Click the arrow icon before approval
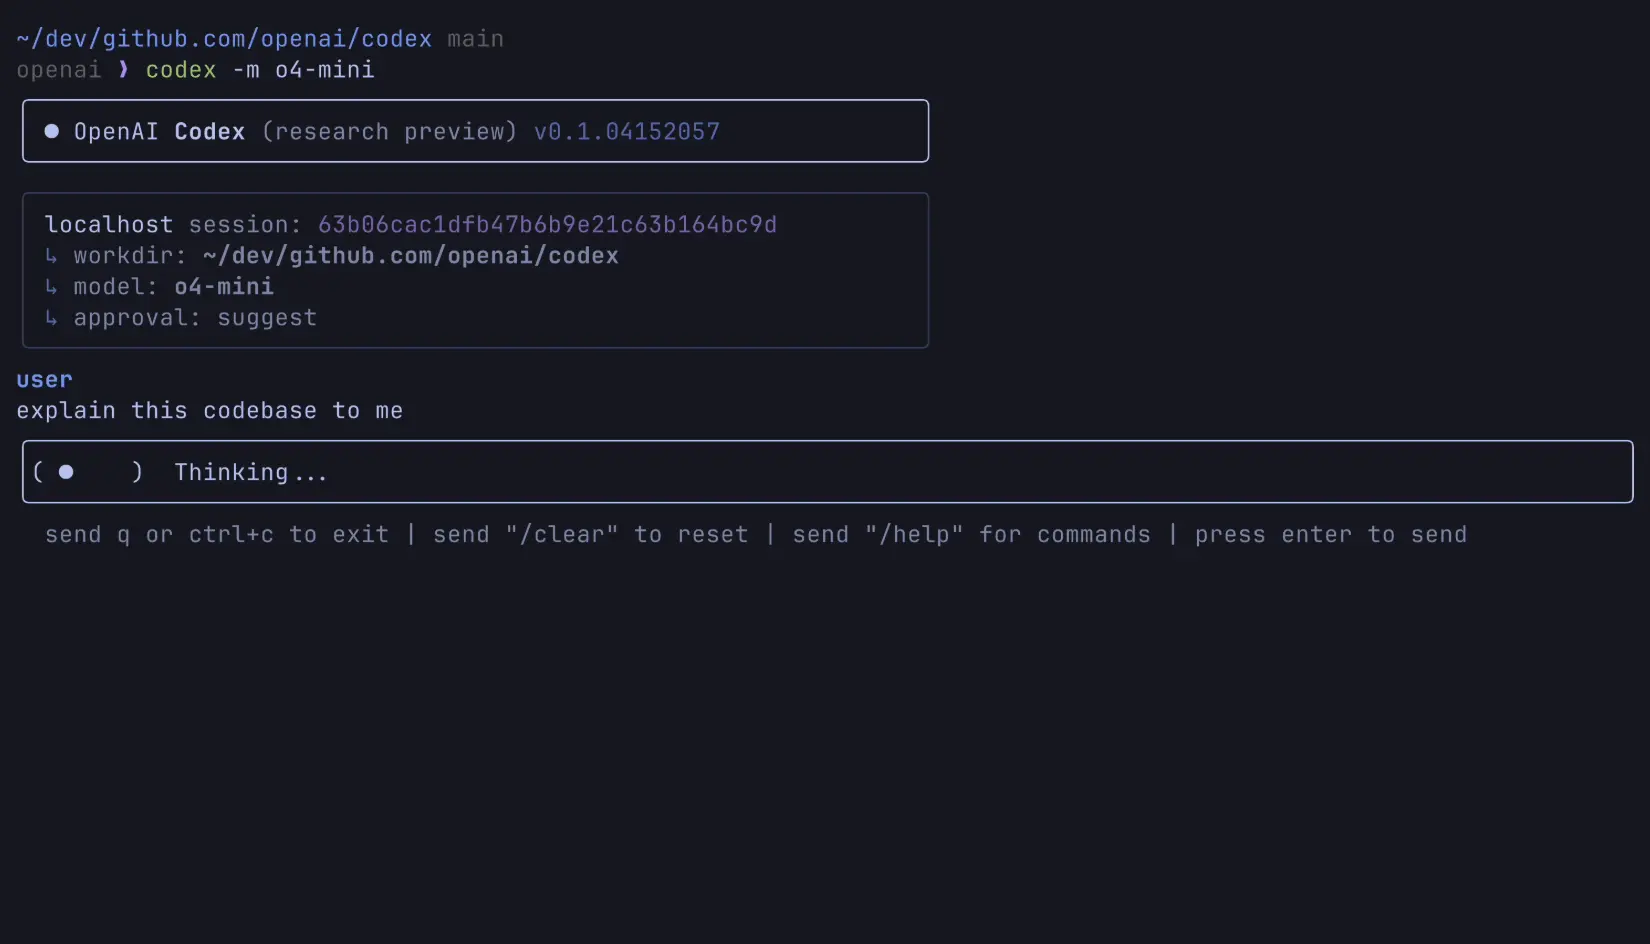The height and width of the screenshot is (944, 1650). pos(51,318)
